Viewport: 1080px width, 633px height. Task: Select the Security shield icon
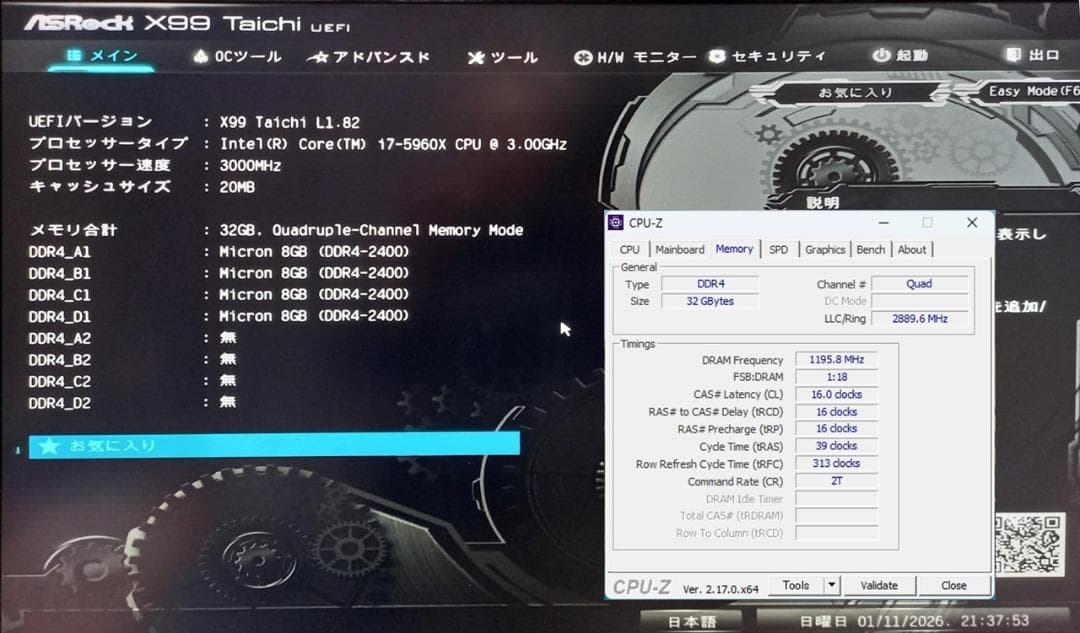coord(716,56)
